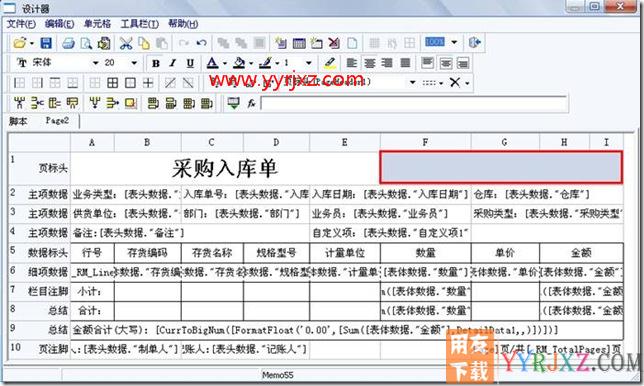Open the 单元格 menu
Viewport: 644px width, 386px height.
97,24
